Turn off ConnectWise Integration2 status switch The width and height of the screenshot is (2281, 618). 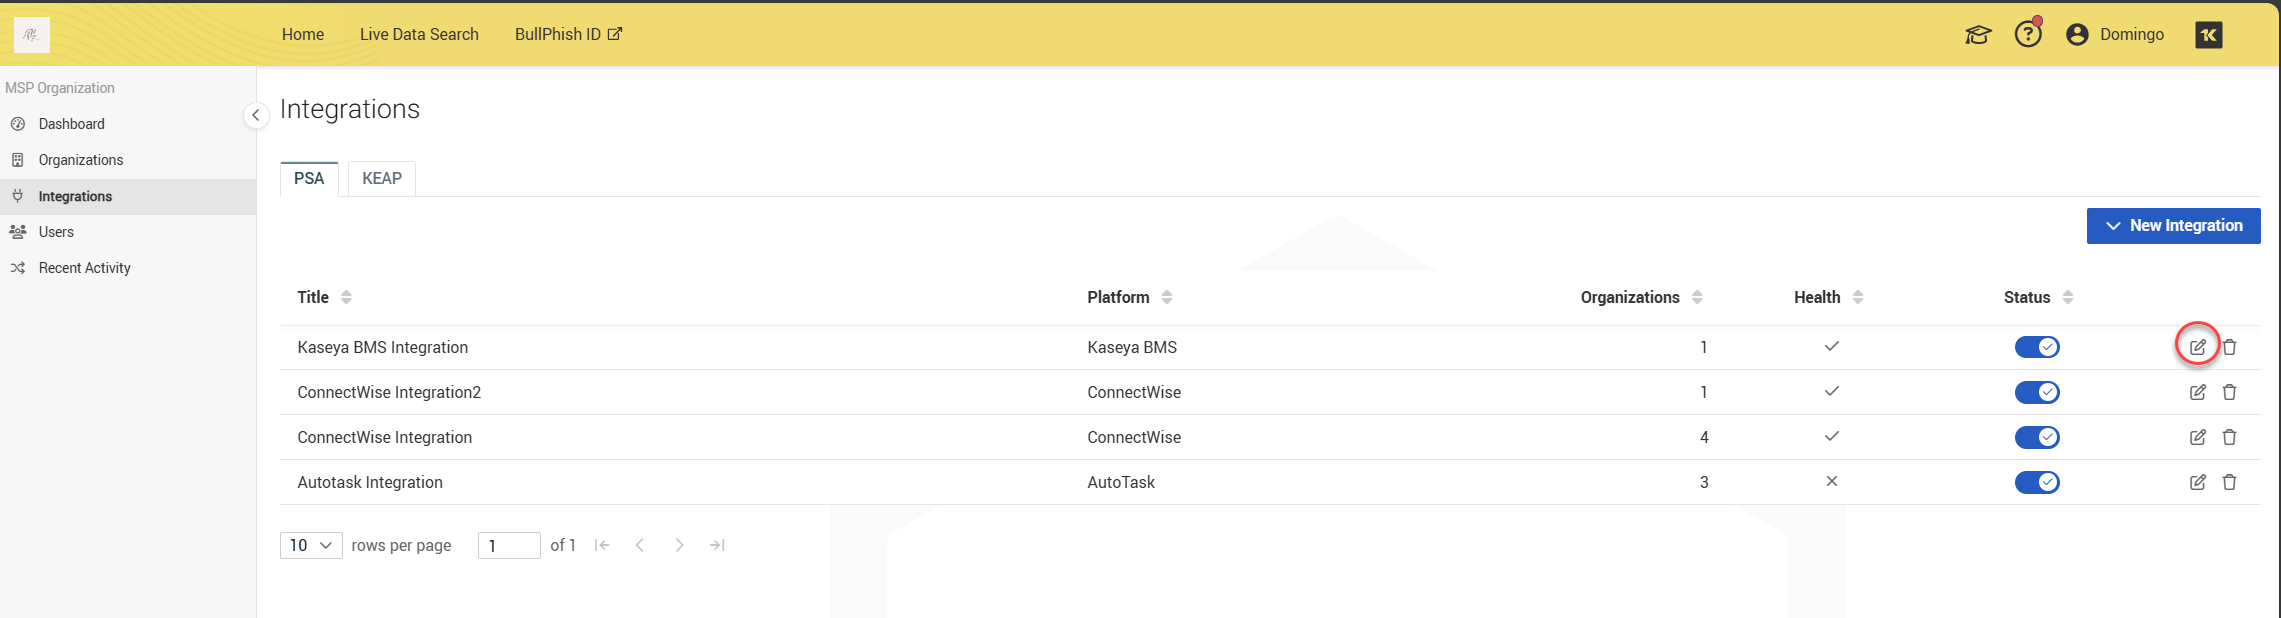click(2036, 392)
